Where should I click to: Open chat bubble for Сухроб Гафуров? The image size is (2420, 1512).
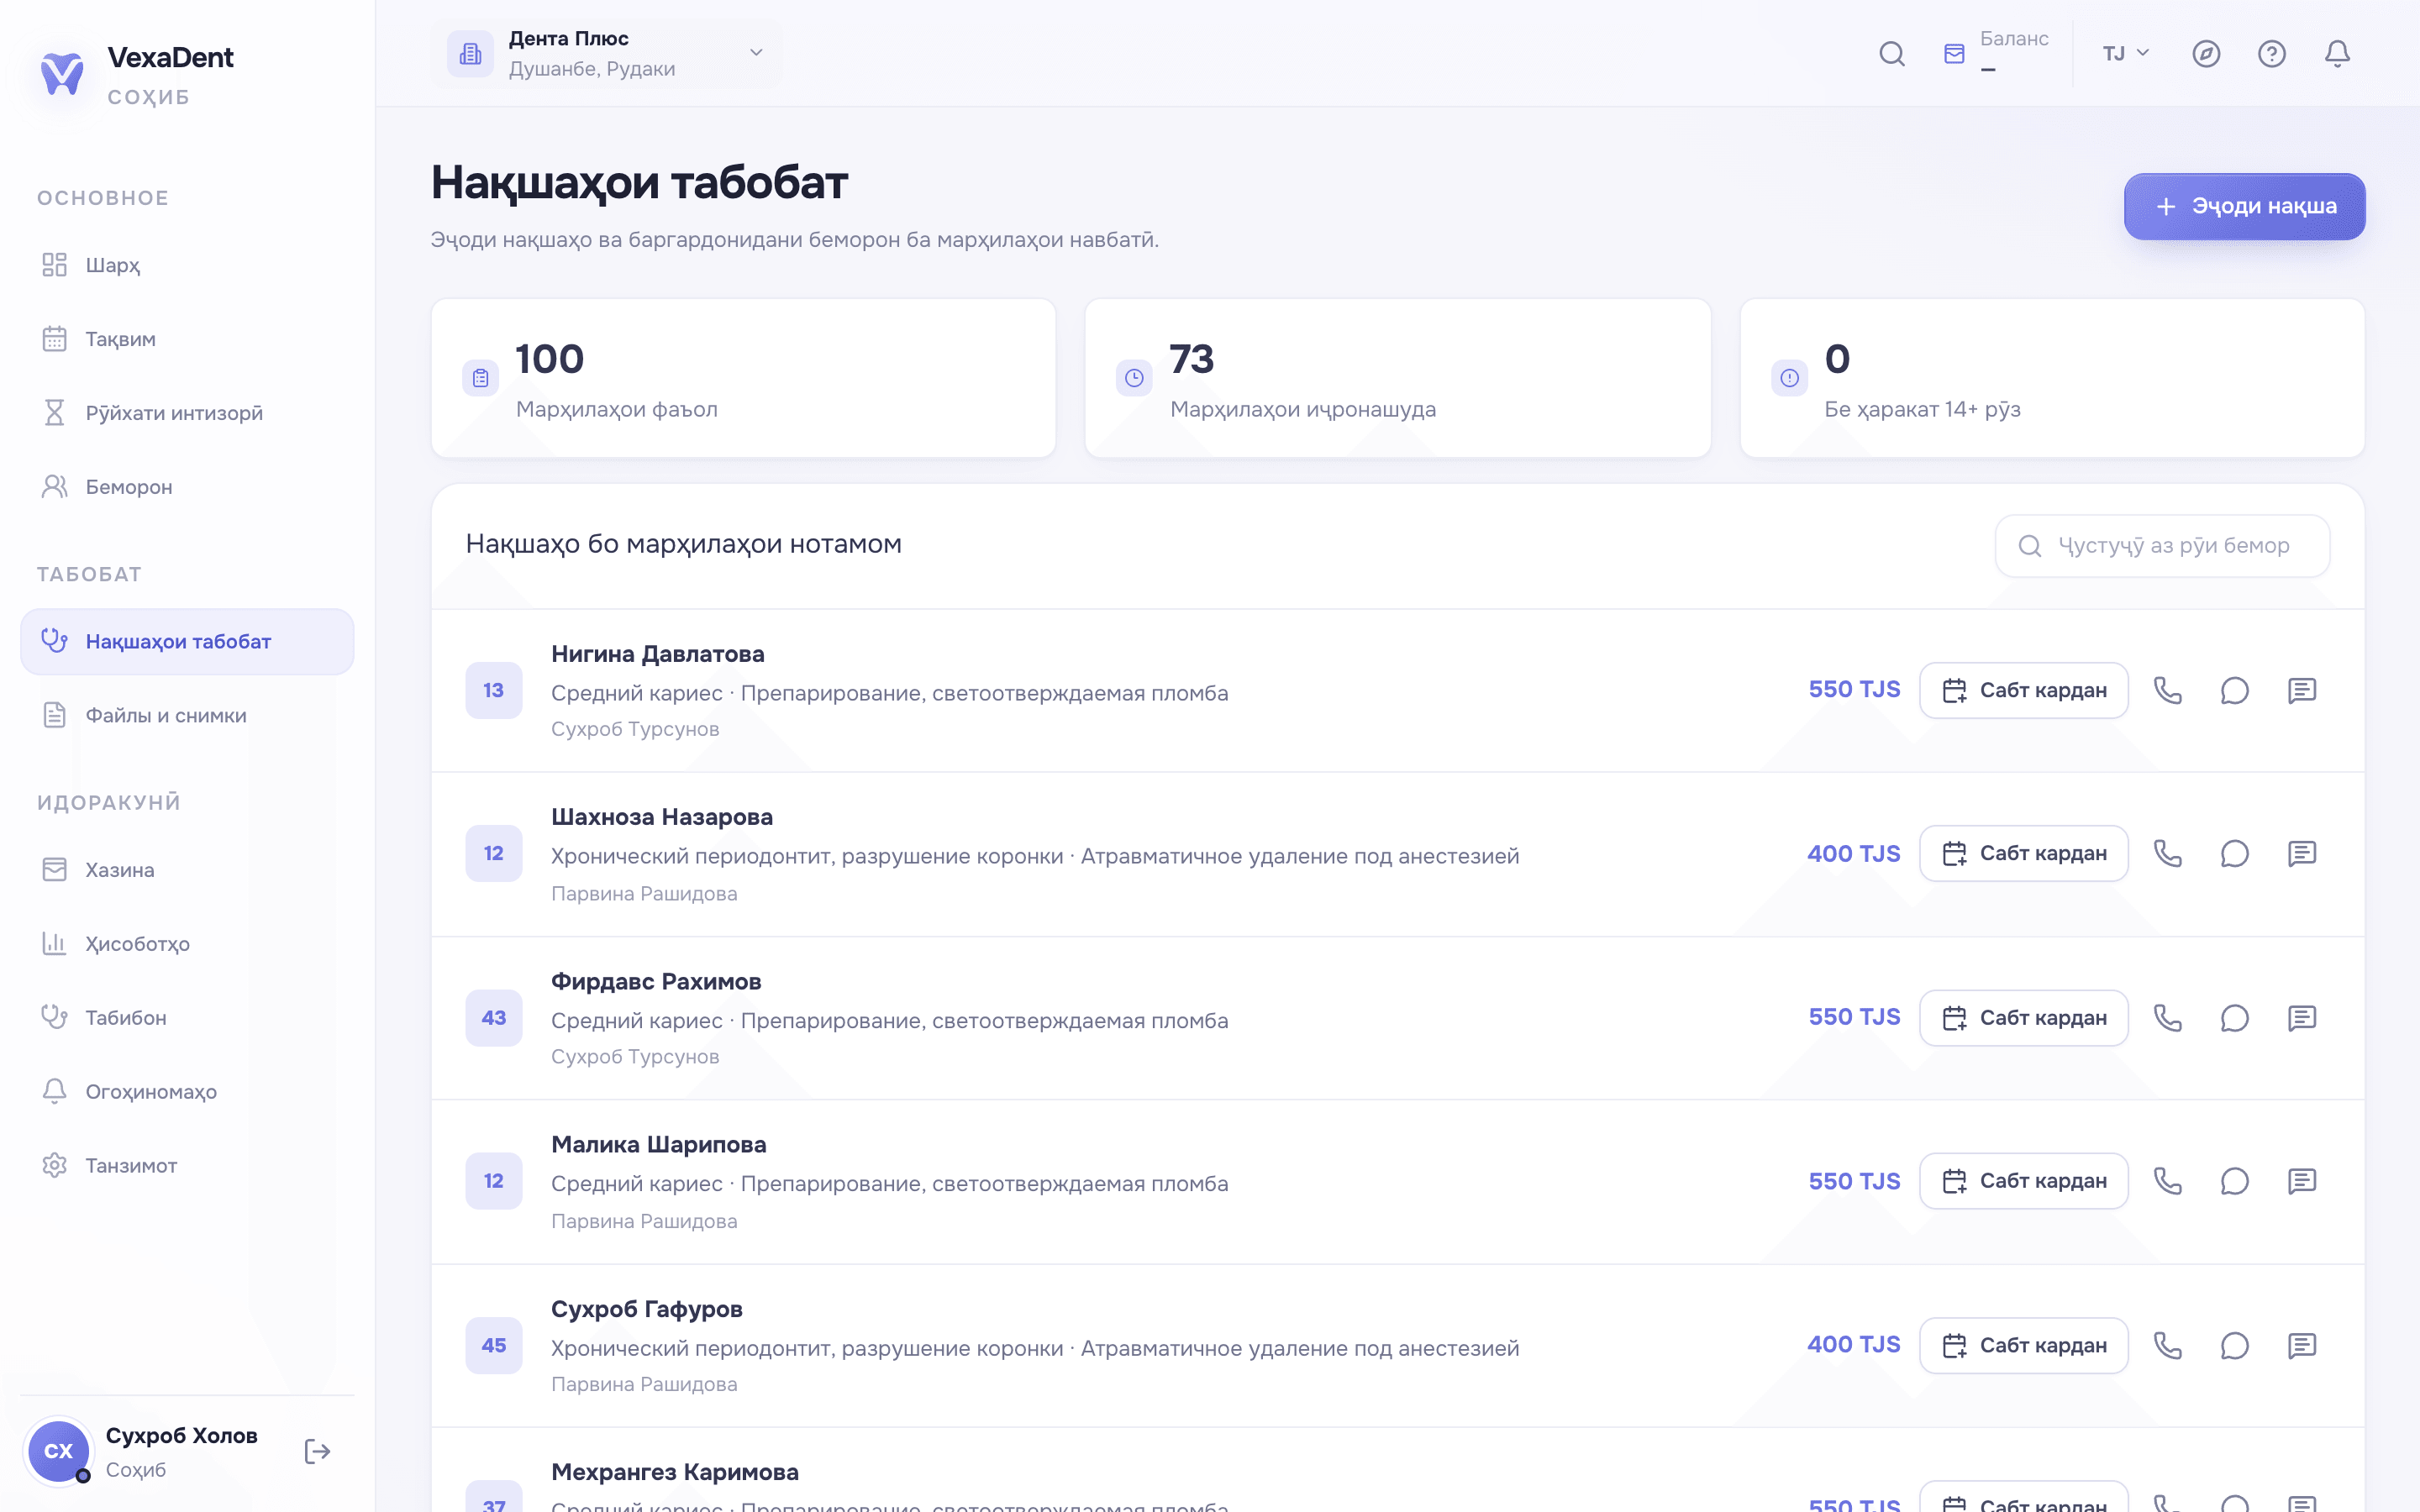point(2234,1345)
